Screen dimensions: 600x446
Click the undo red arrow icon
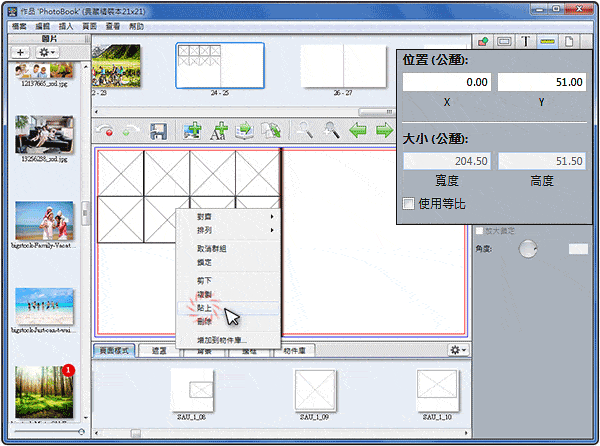105,130
